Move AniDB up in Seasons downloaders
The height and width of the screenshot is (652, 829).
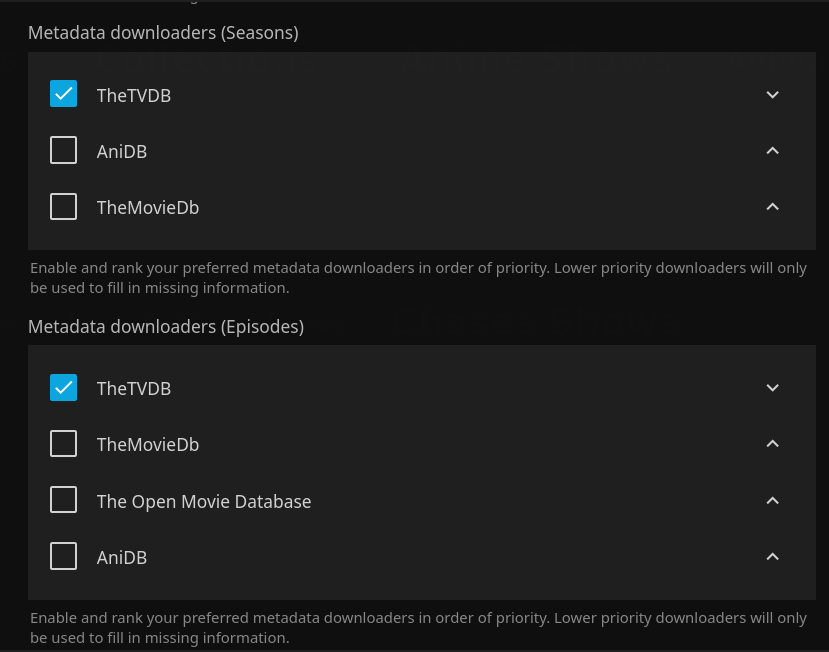(772, 151)
